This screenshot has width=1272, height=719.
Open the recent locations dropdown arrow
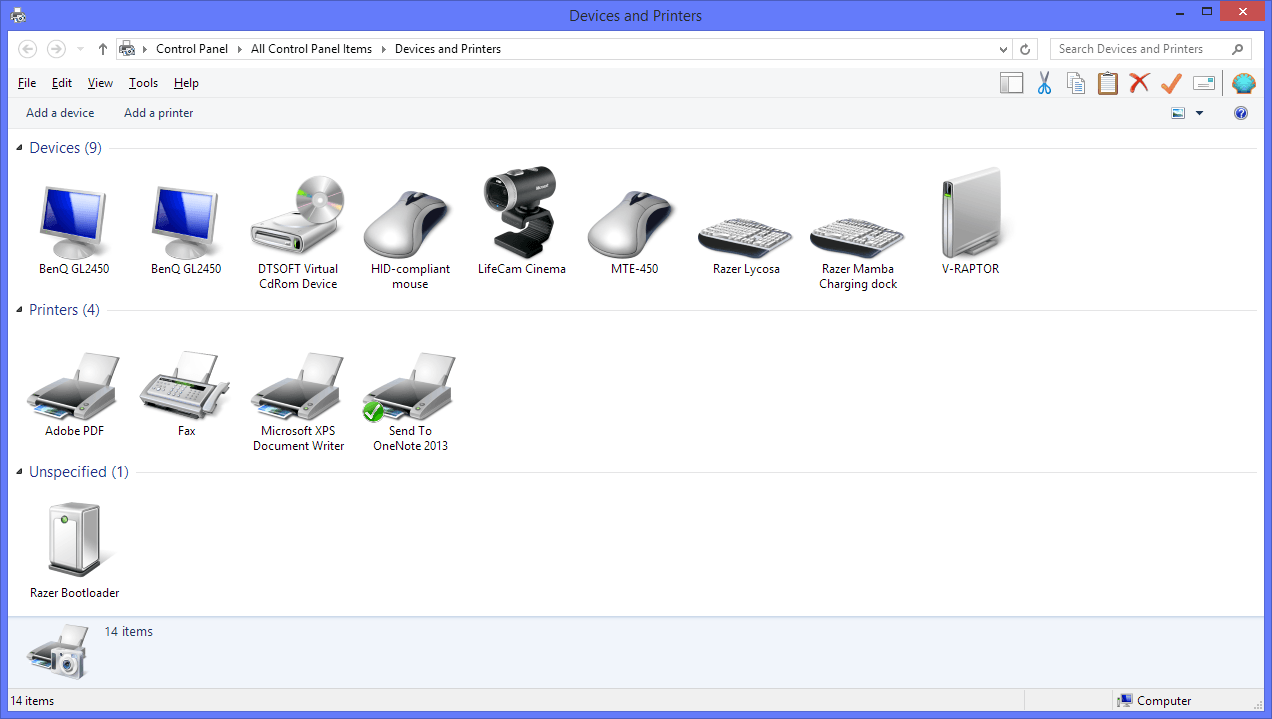[x=79, y=49]
